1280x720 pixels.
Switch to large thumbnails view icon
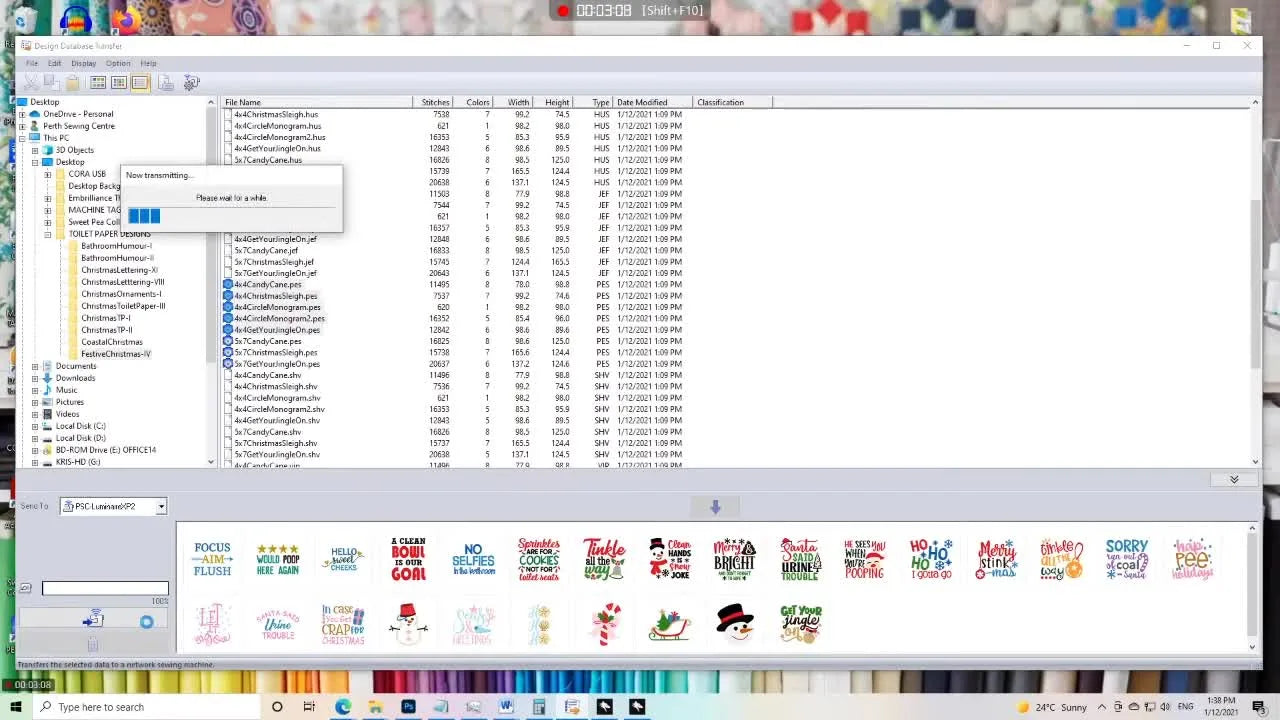point(98,83)
